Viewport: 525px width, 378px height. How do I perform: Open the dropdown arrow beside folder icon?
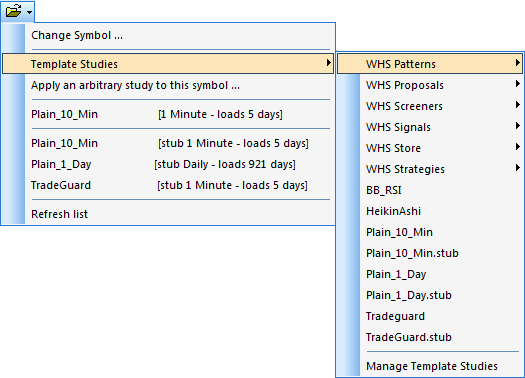click(x=29, y=12)
